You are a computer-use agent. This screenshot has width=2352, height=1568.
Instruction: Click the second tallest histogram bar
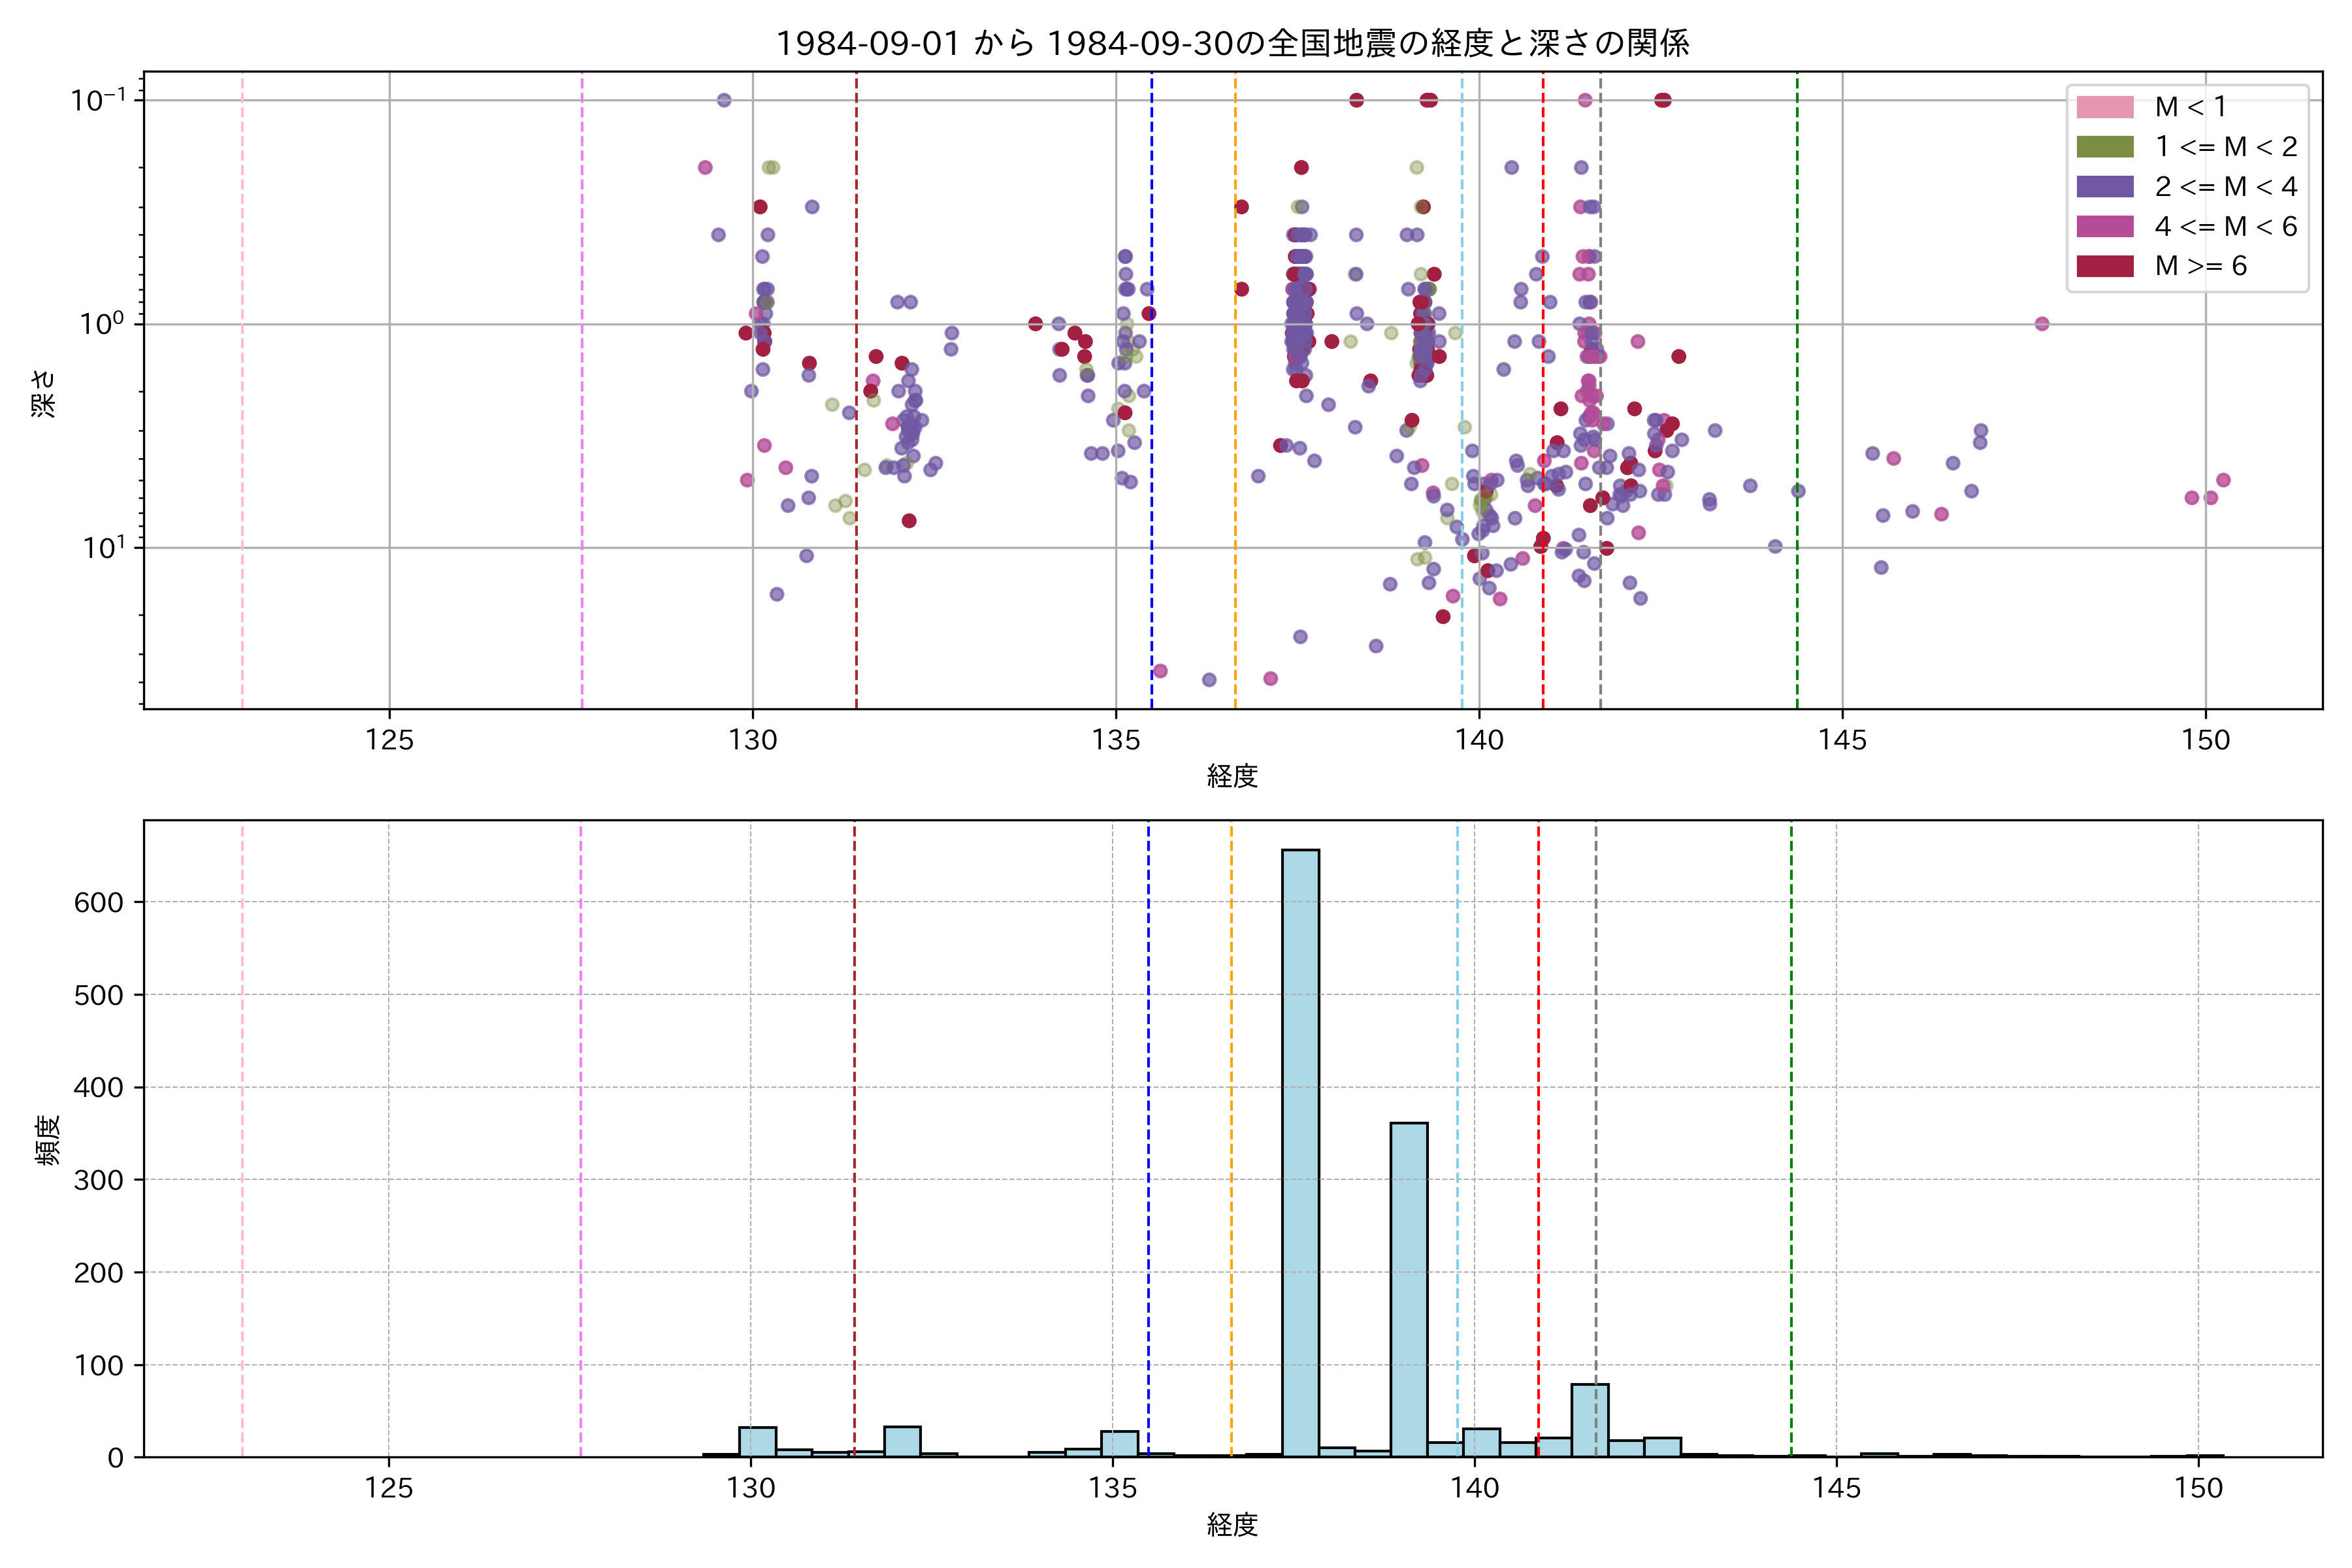1408,1290
